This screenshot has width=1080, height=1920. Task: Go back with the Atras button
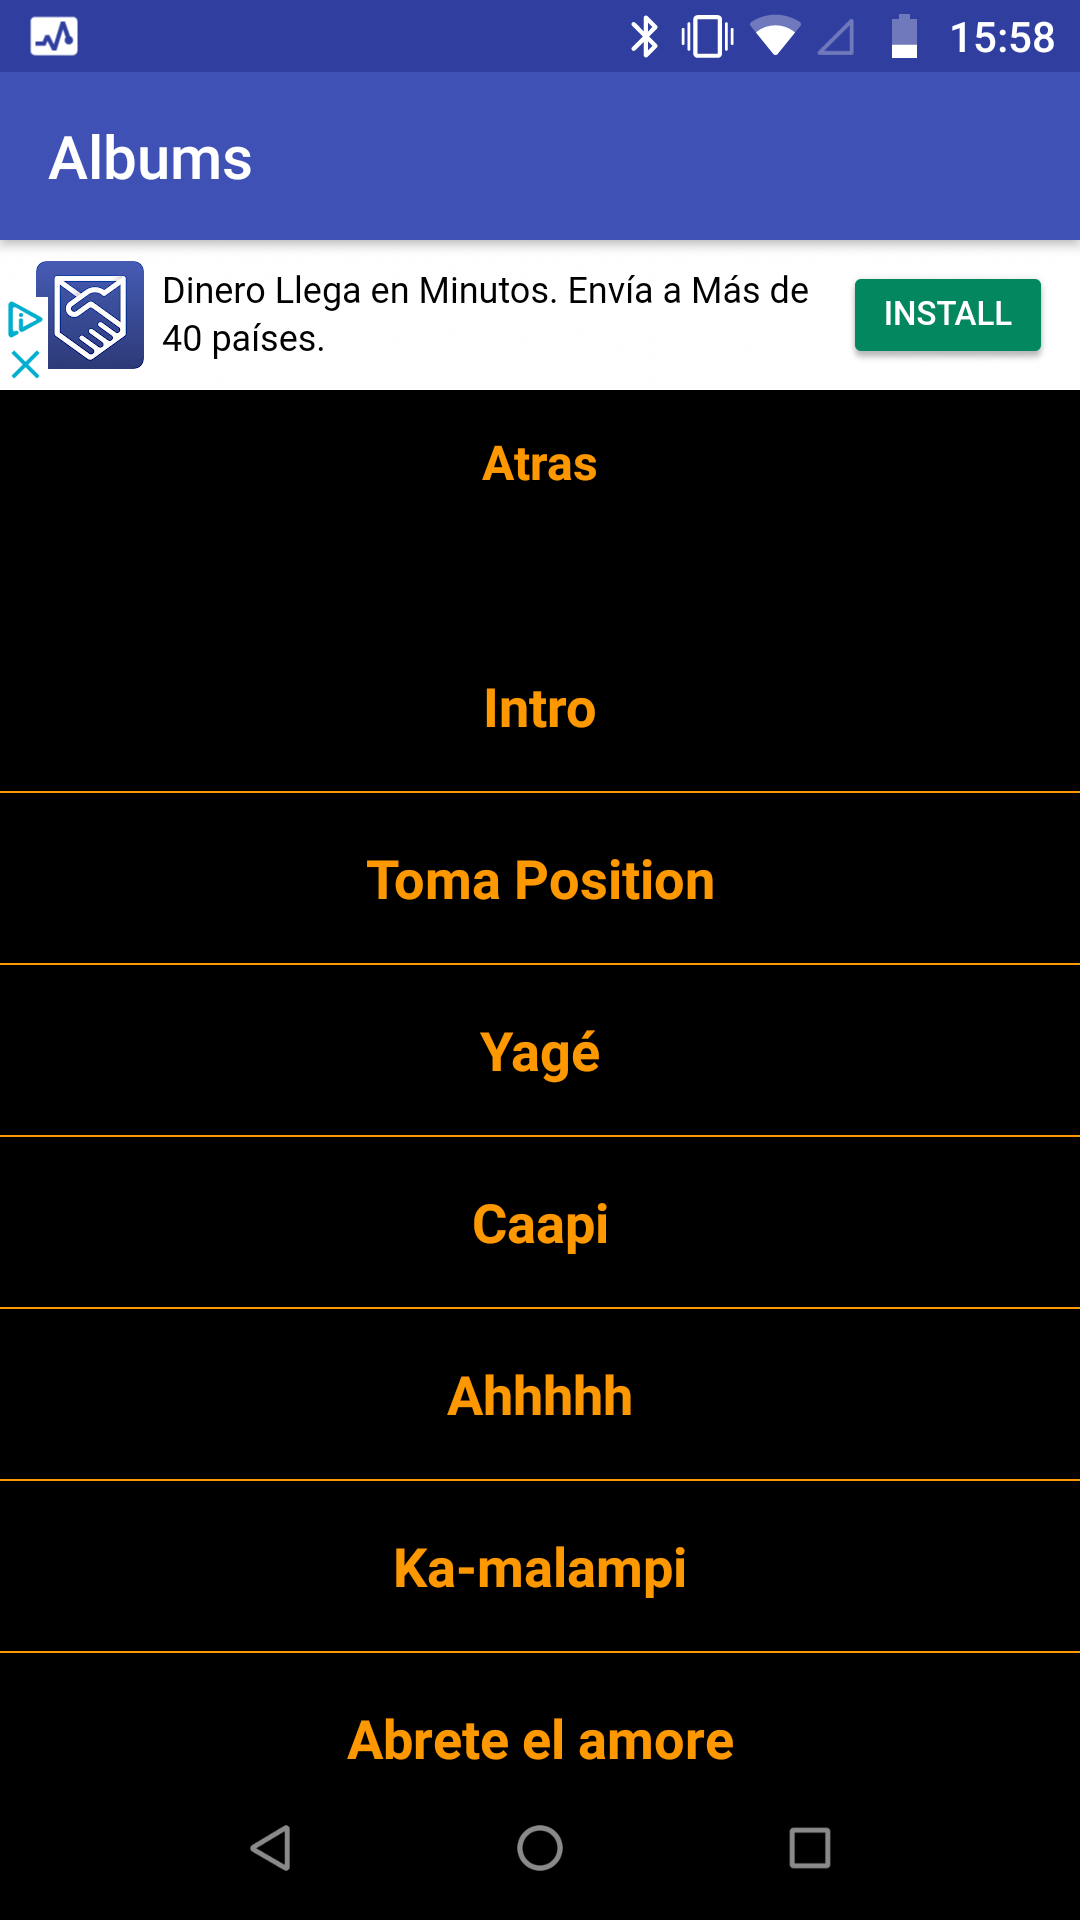[540, 464]
